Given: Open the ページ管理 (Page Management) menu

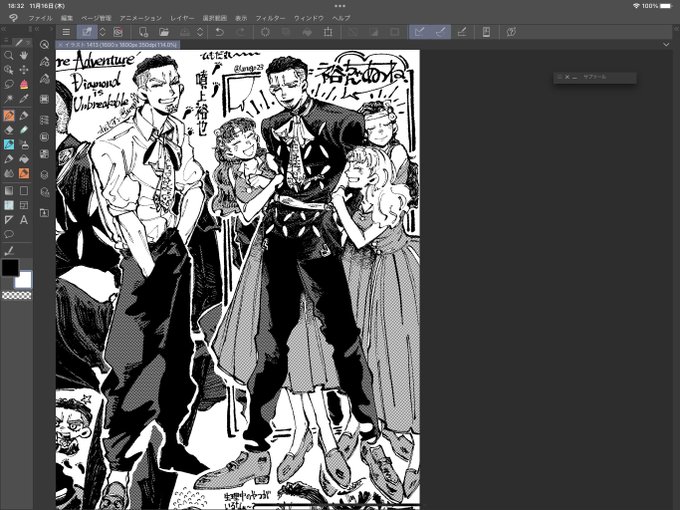Looking at the screenshot, I should pyautogui.click(x=96, y=18).
